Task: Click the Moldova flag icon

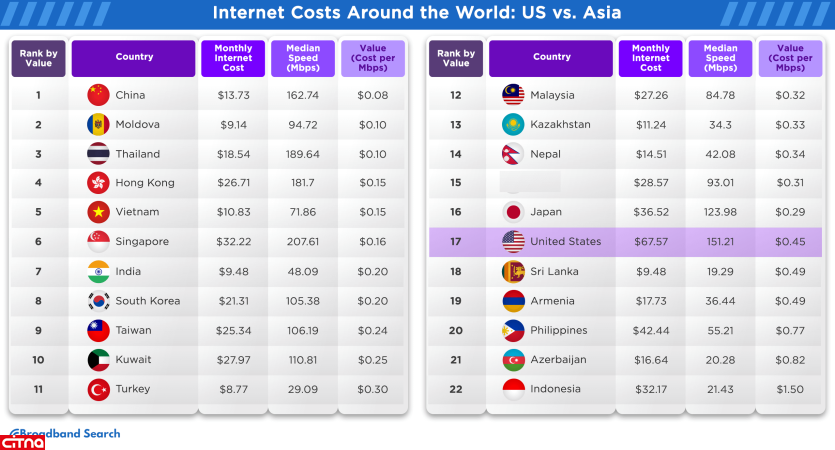Action: [98, 125]
